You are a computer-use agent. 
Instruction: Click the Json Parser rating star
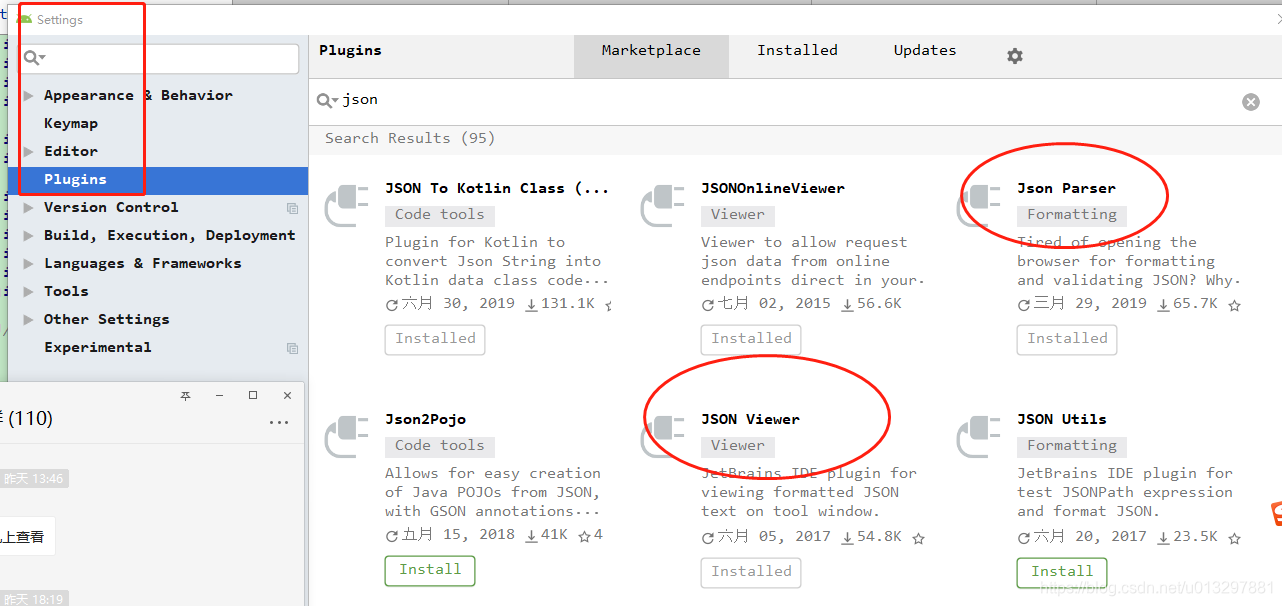click(1234, 305)
